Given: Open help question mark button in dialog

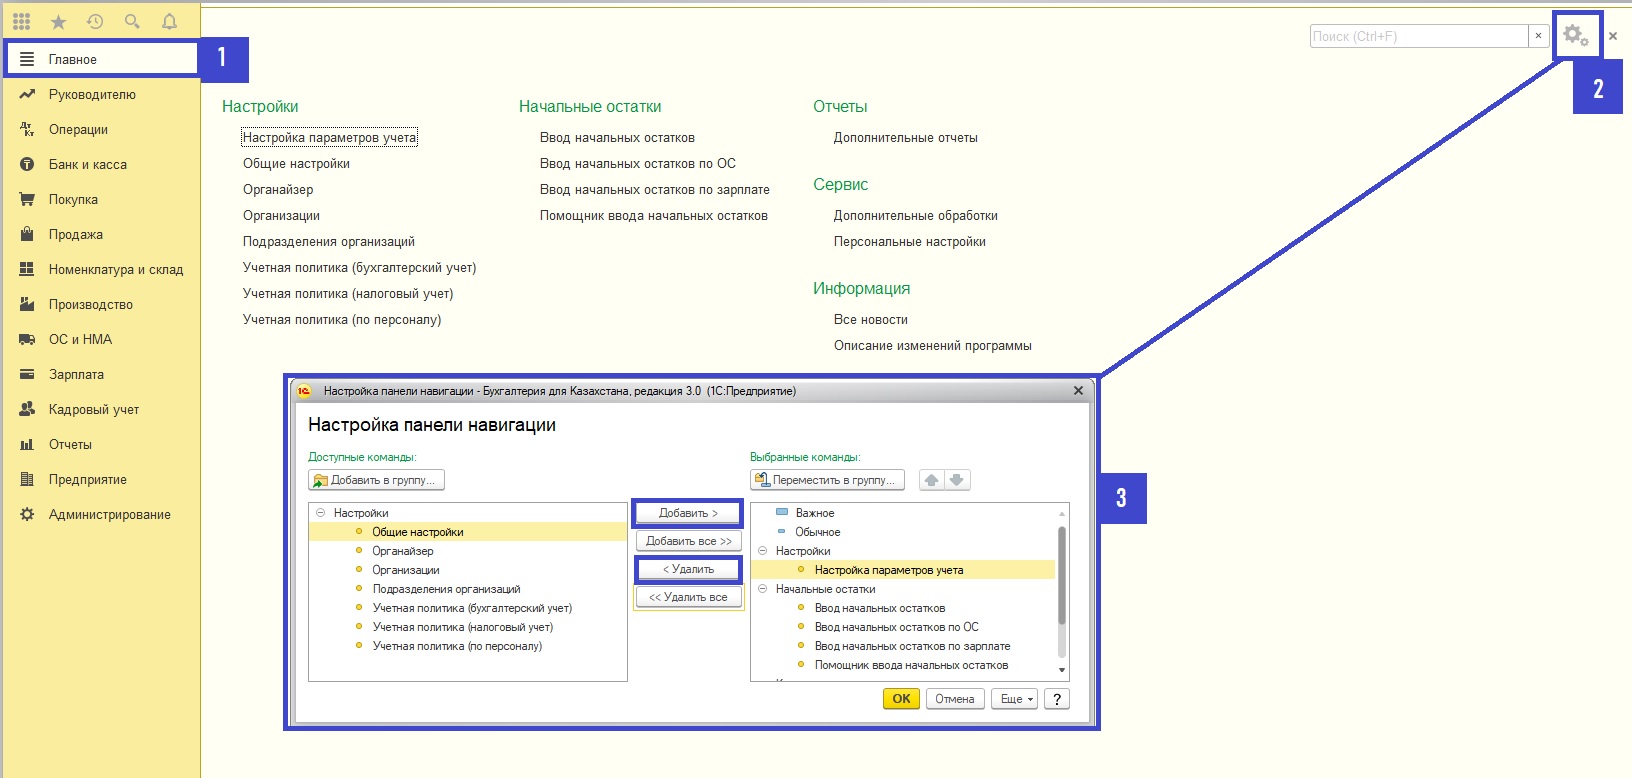Looking at the screenshot, I should click(x=1057, y=699).
